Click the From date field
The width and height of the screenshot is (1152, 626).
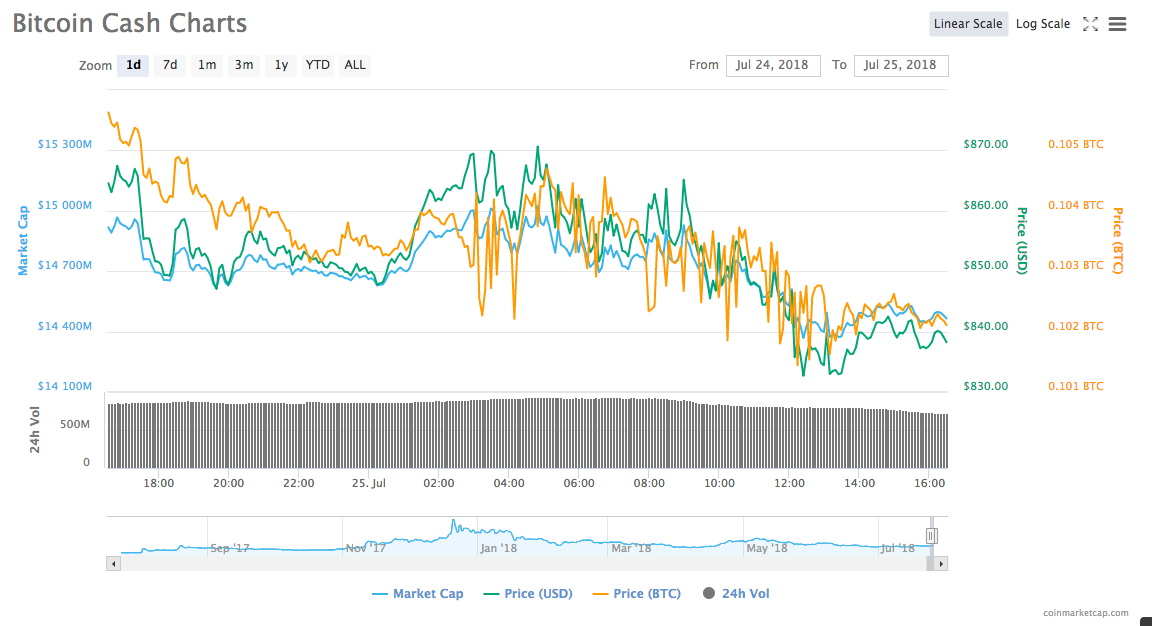click(773, 64)
